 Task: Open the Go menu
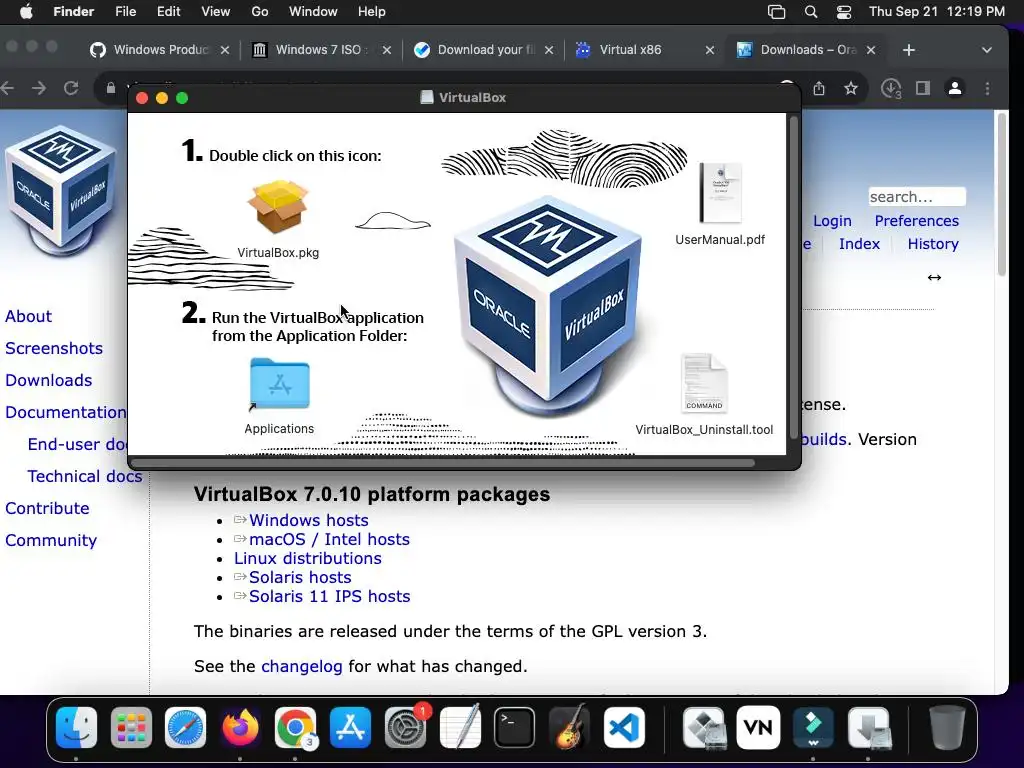tap(260, 12)
